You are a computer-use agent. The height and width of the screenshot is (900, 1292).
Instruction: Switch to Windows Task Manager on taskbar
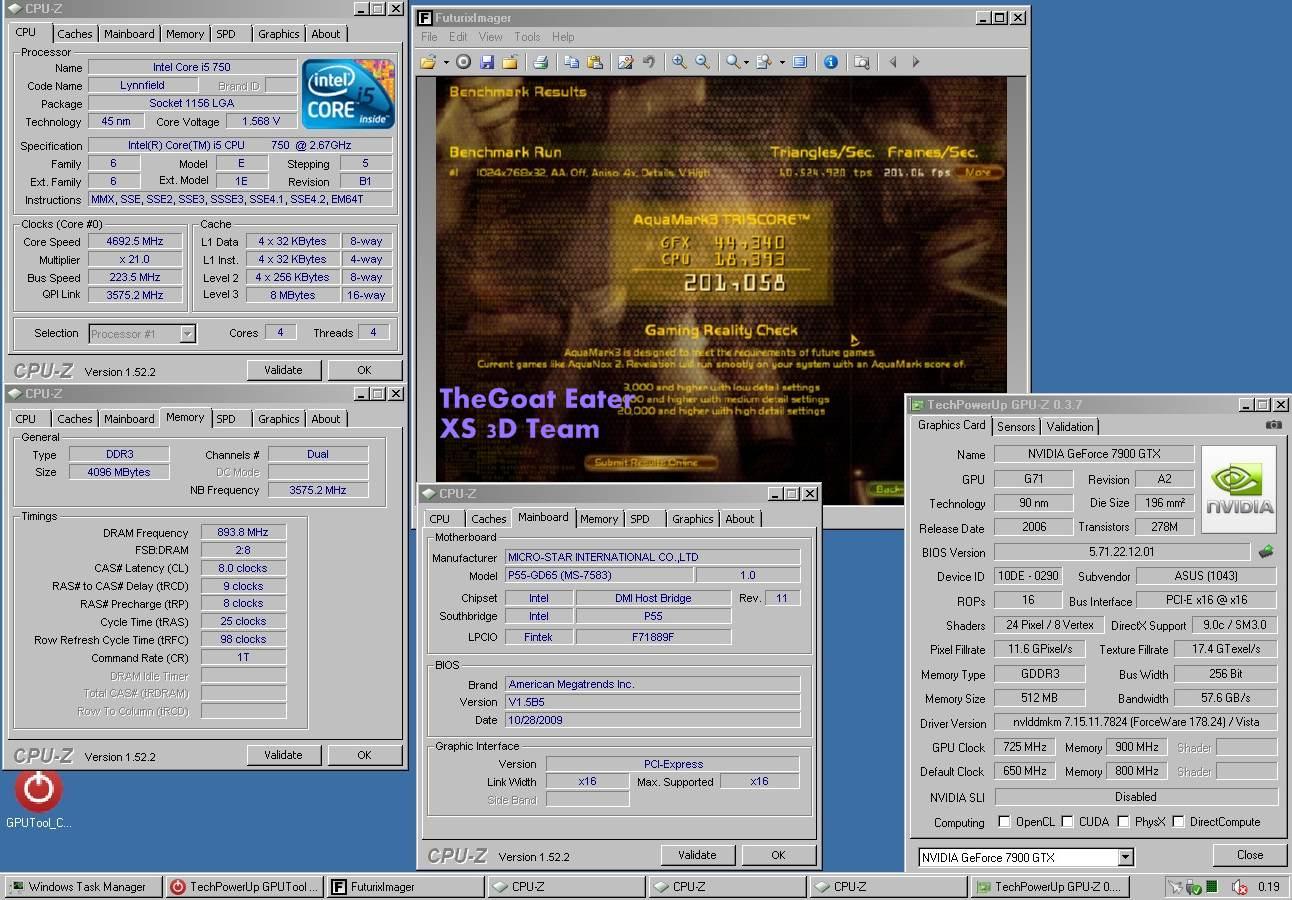click(82, 887)
